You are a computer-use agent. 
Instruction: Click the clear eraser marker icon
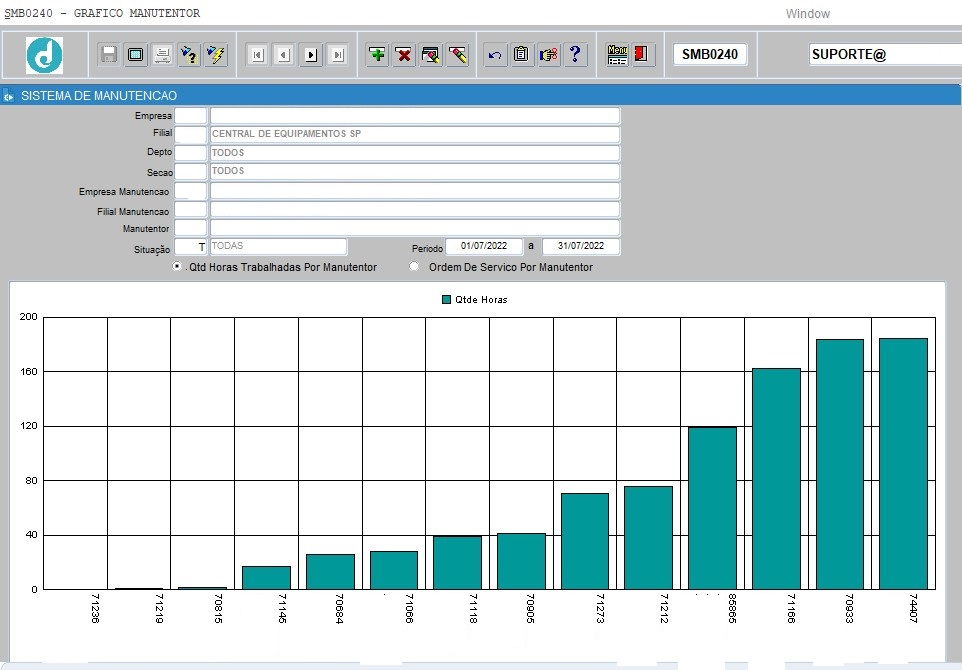[458, 55]
